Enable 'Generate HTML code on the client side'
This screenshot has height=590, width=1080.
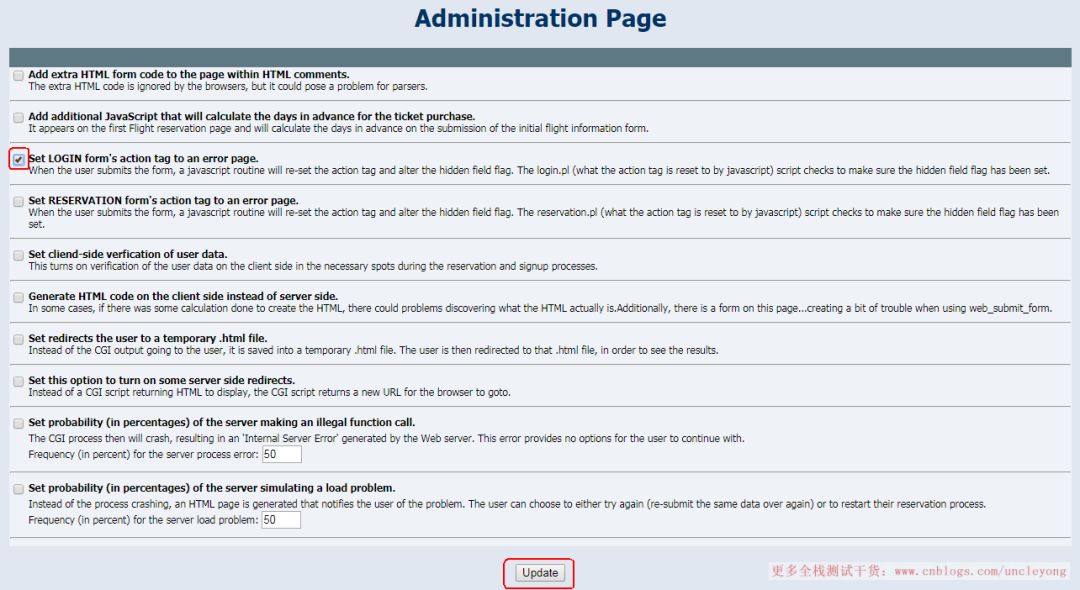(19, 297)
